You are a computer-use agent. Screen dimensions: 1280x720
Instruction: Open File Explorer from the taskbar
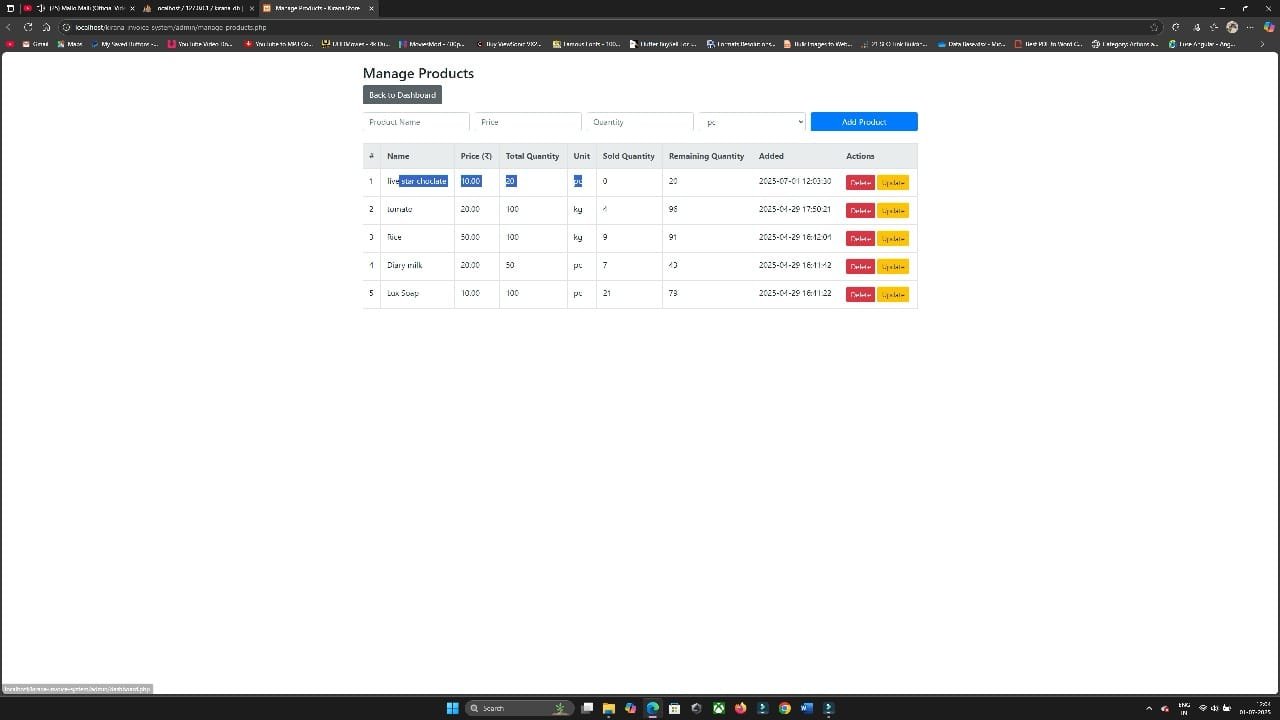608,708
